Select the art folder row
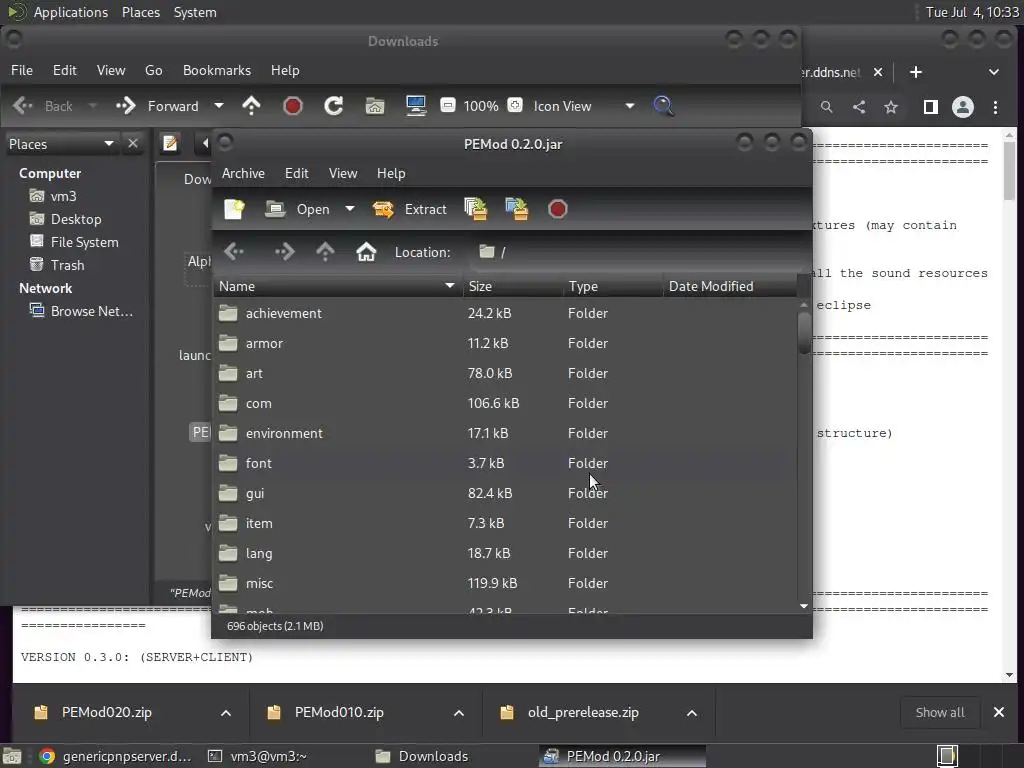Screen dimensions: 1024x768 click(505, 374)
